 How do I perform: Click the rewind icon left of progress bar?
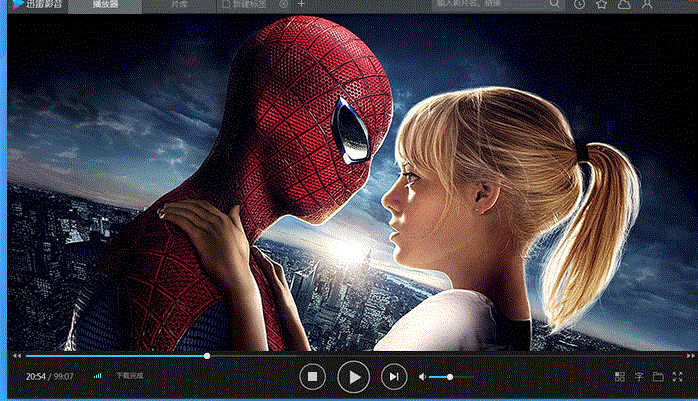16,355
